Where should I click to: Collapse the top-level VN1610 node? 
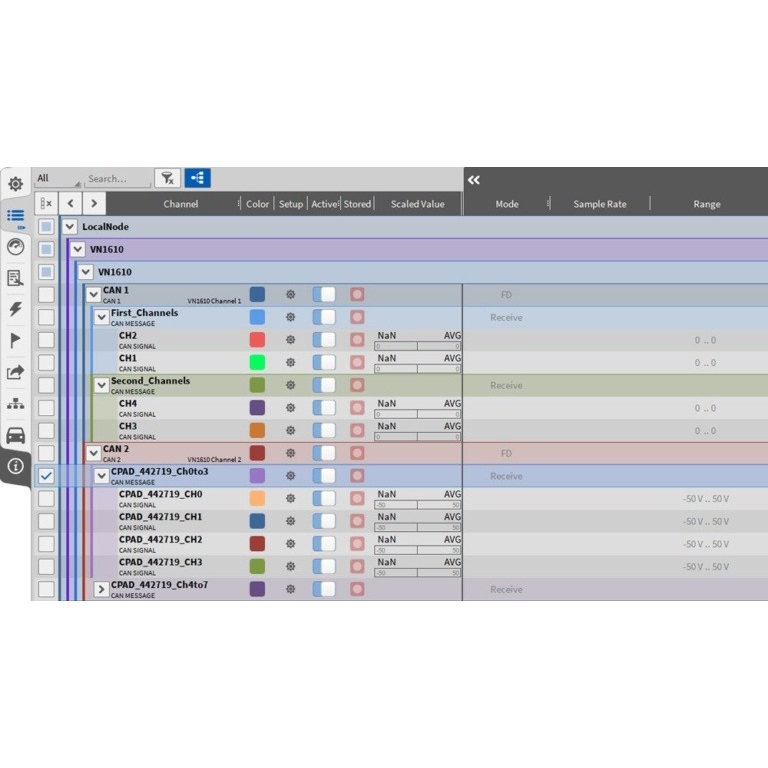[x=77, y=249]
